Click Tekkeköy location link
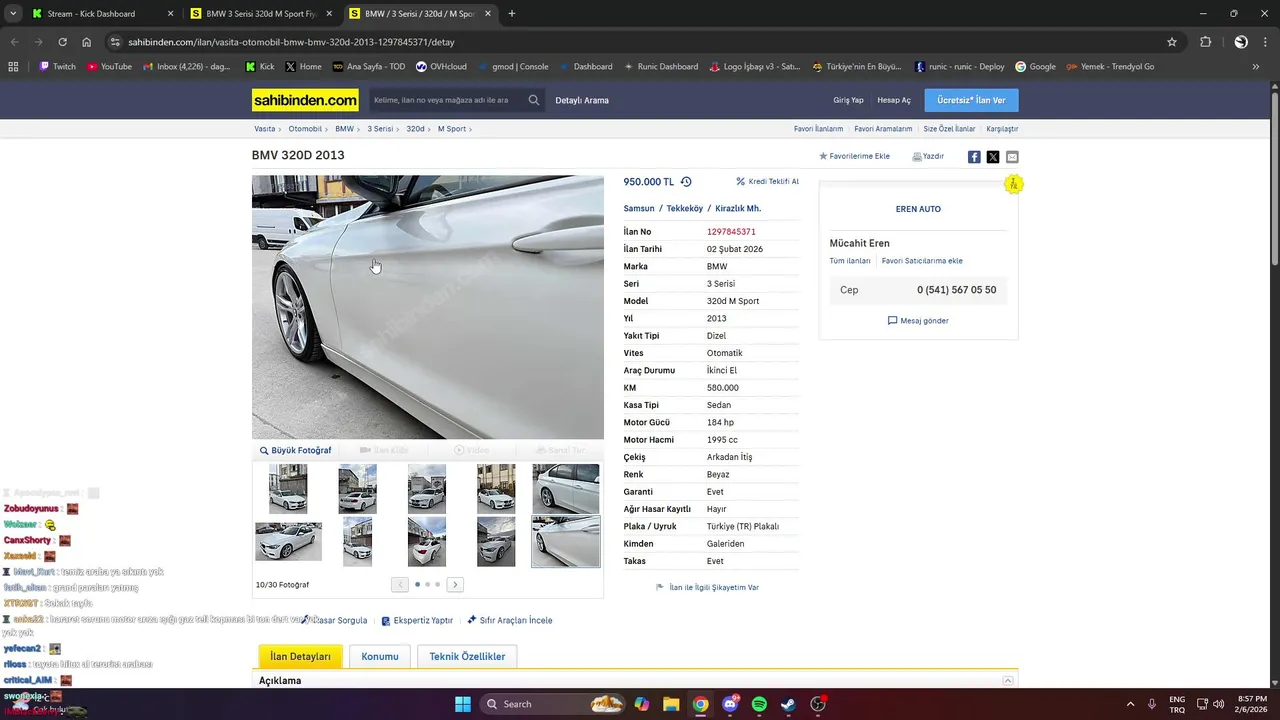This screenshot has width=1280, height=720. (x=685, y=208)
